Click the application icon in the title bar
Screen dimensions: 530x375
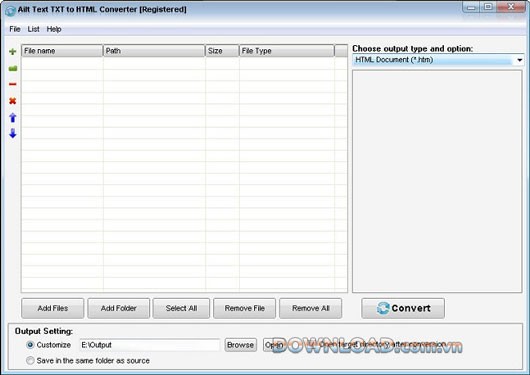(10, 10)
